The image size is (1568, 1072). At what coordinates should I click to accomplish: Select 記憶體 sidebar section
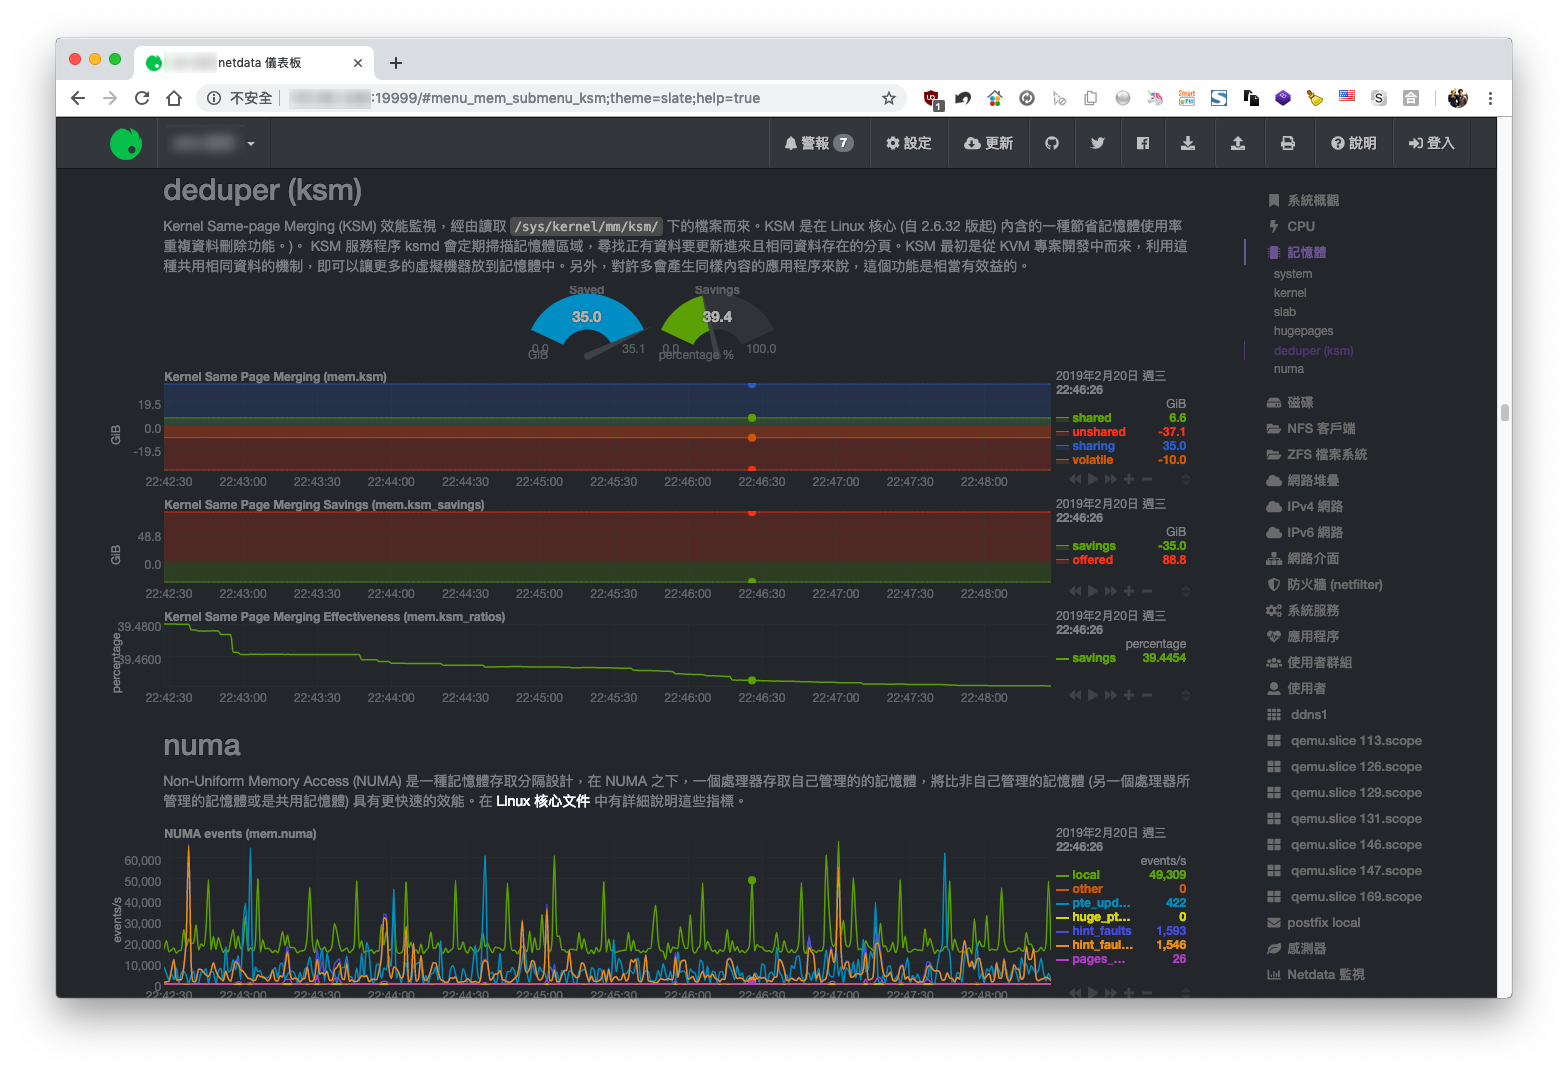click(x=1296, y=252)
